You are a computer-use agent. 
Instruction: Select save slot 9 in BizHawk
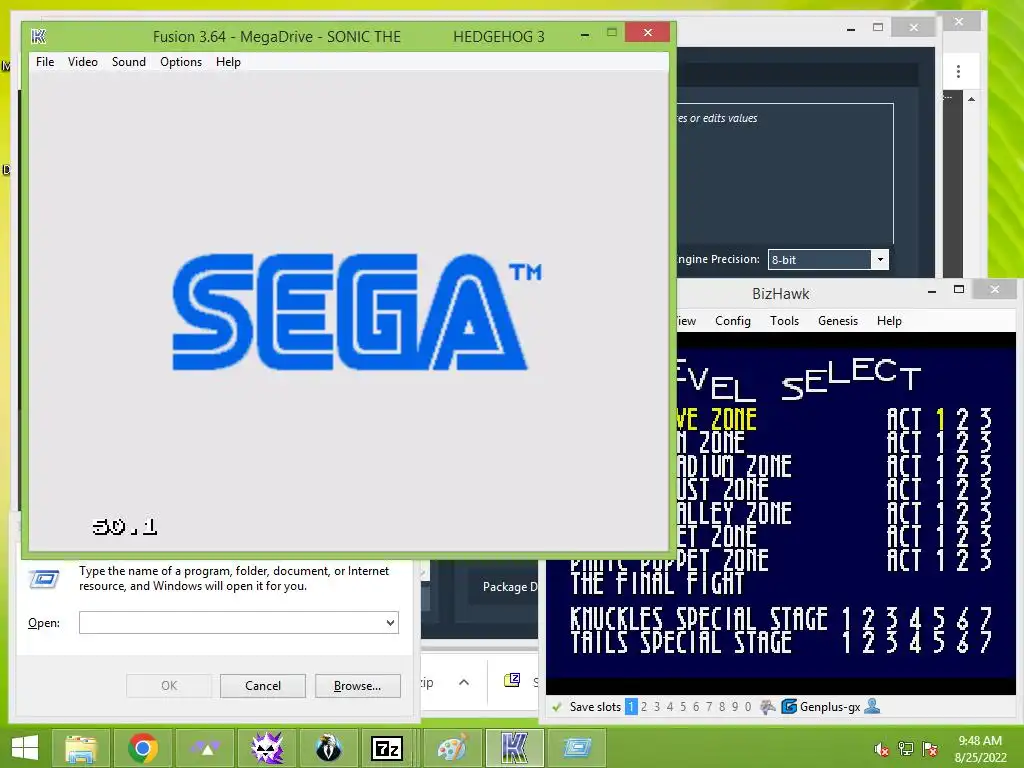[x=735, y=707]
